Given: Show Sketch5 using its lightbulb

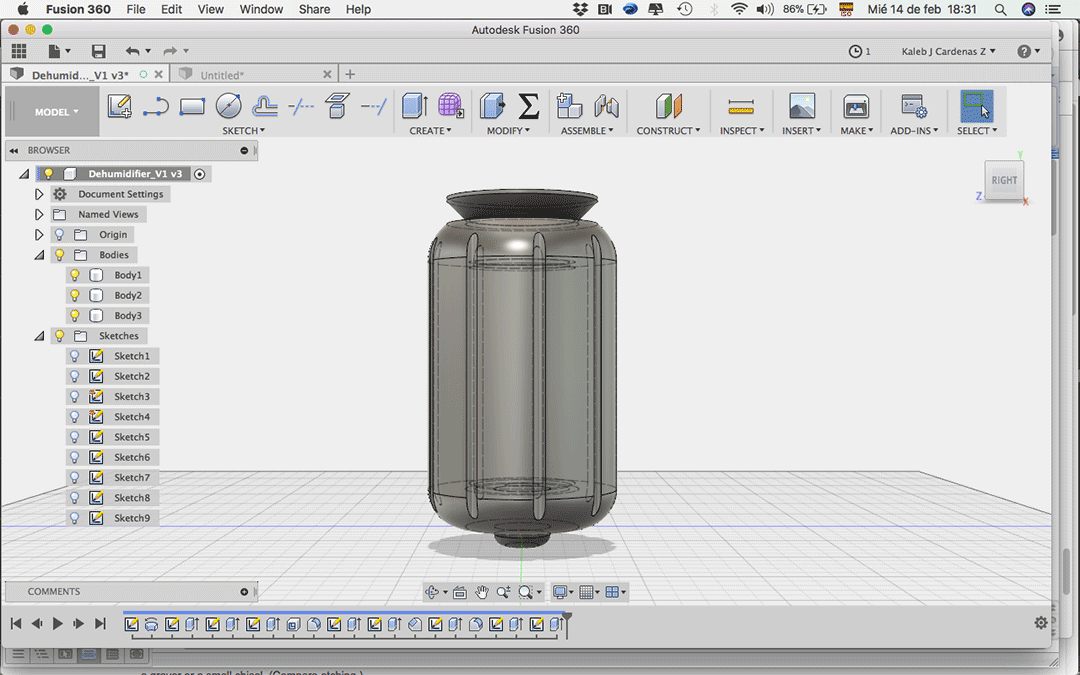Looking at the screenshot, I should tap(74, 437).
